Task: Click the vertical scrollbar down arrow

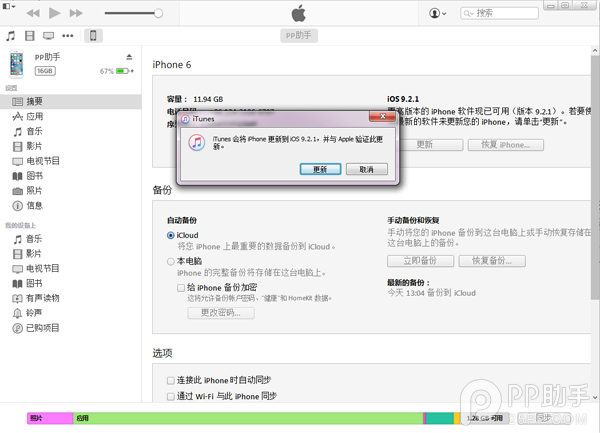Action: tap(595, 397)
